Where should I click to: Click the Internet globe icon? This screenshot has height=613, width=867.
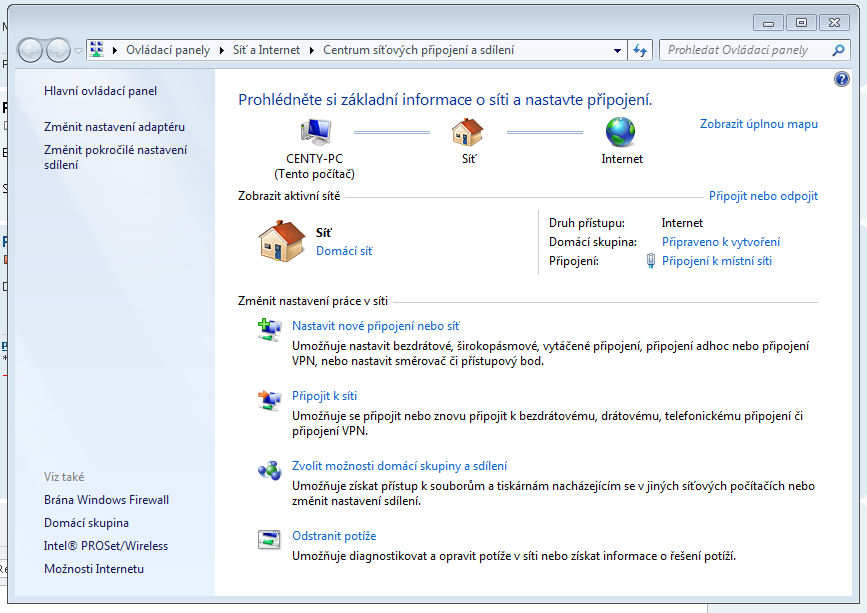[x=620, y=132]
